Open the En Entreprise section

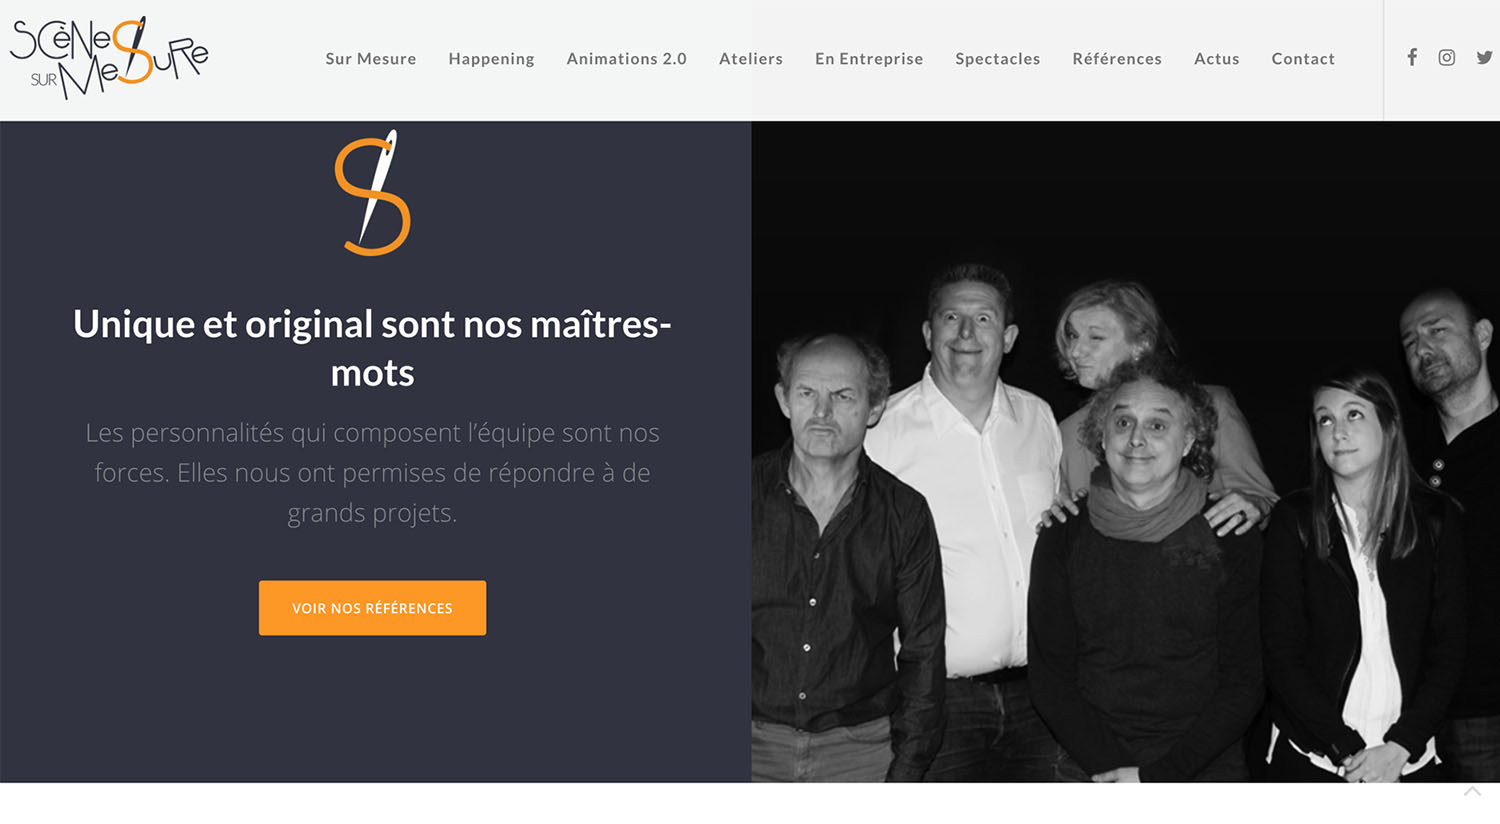869,59
